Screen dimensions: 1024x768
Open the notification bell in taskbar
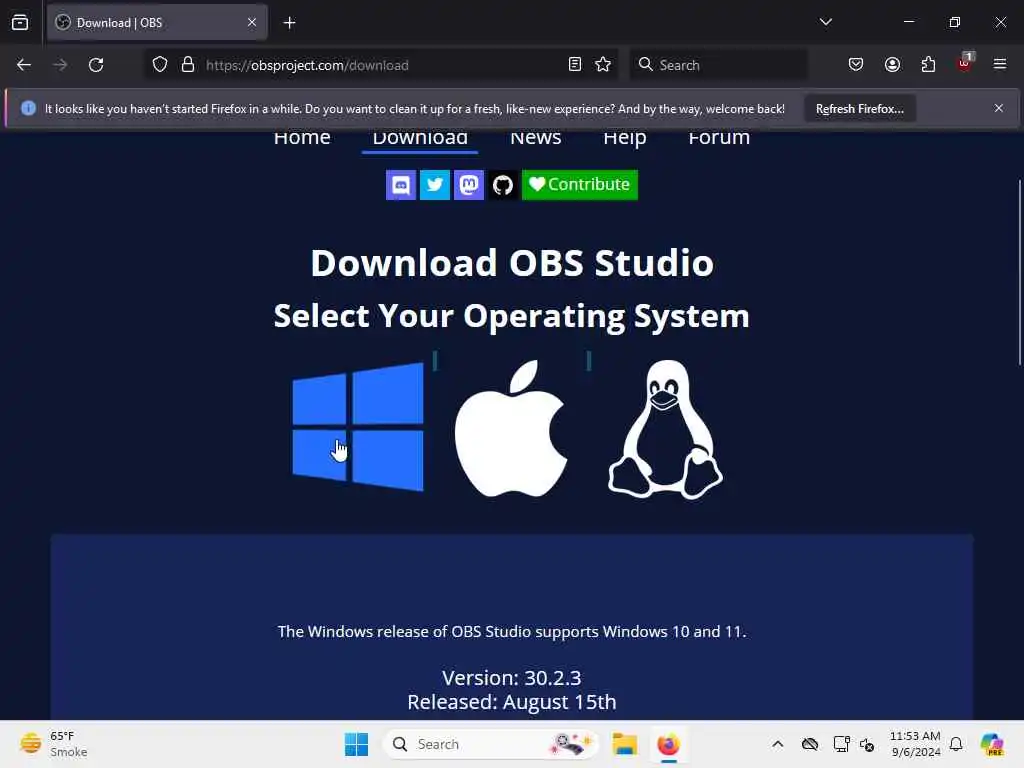coord(956,744)
